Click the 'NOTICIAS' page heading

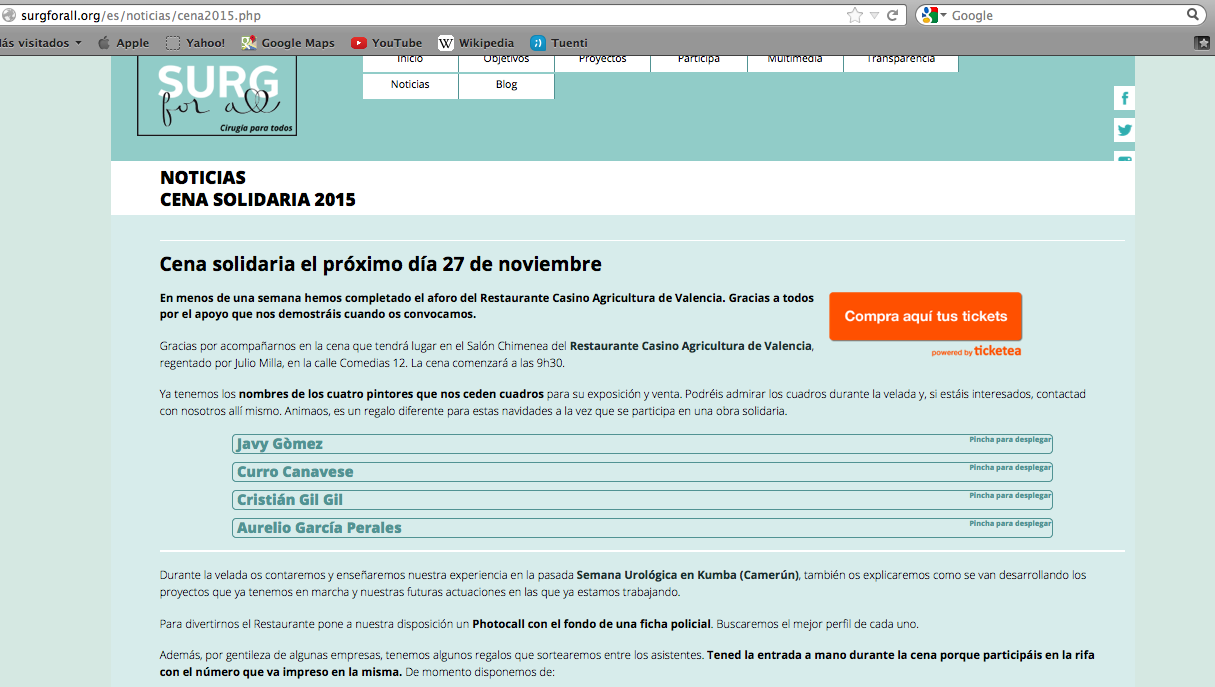click(x=203, y=178)
